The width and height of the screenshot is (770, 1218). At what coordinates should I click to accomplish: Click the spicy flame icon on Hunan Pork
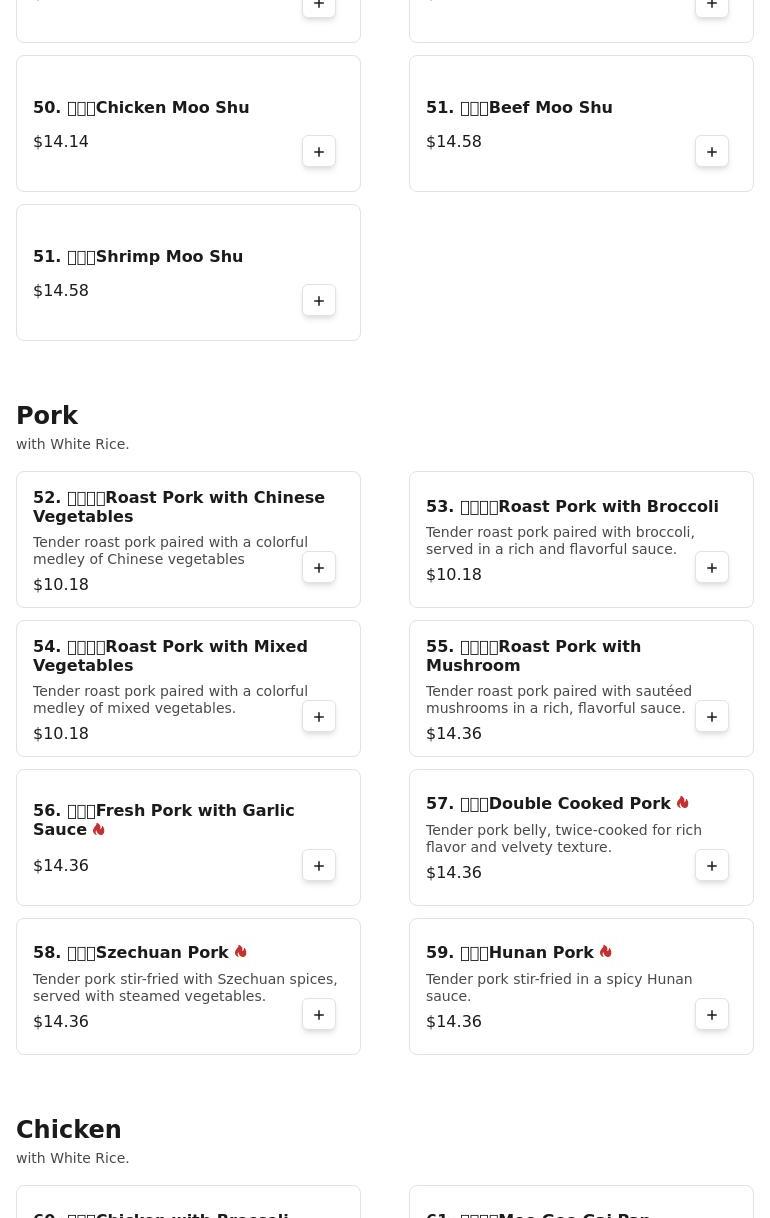(x=605, y=952)
